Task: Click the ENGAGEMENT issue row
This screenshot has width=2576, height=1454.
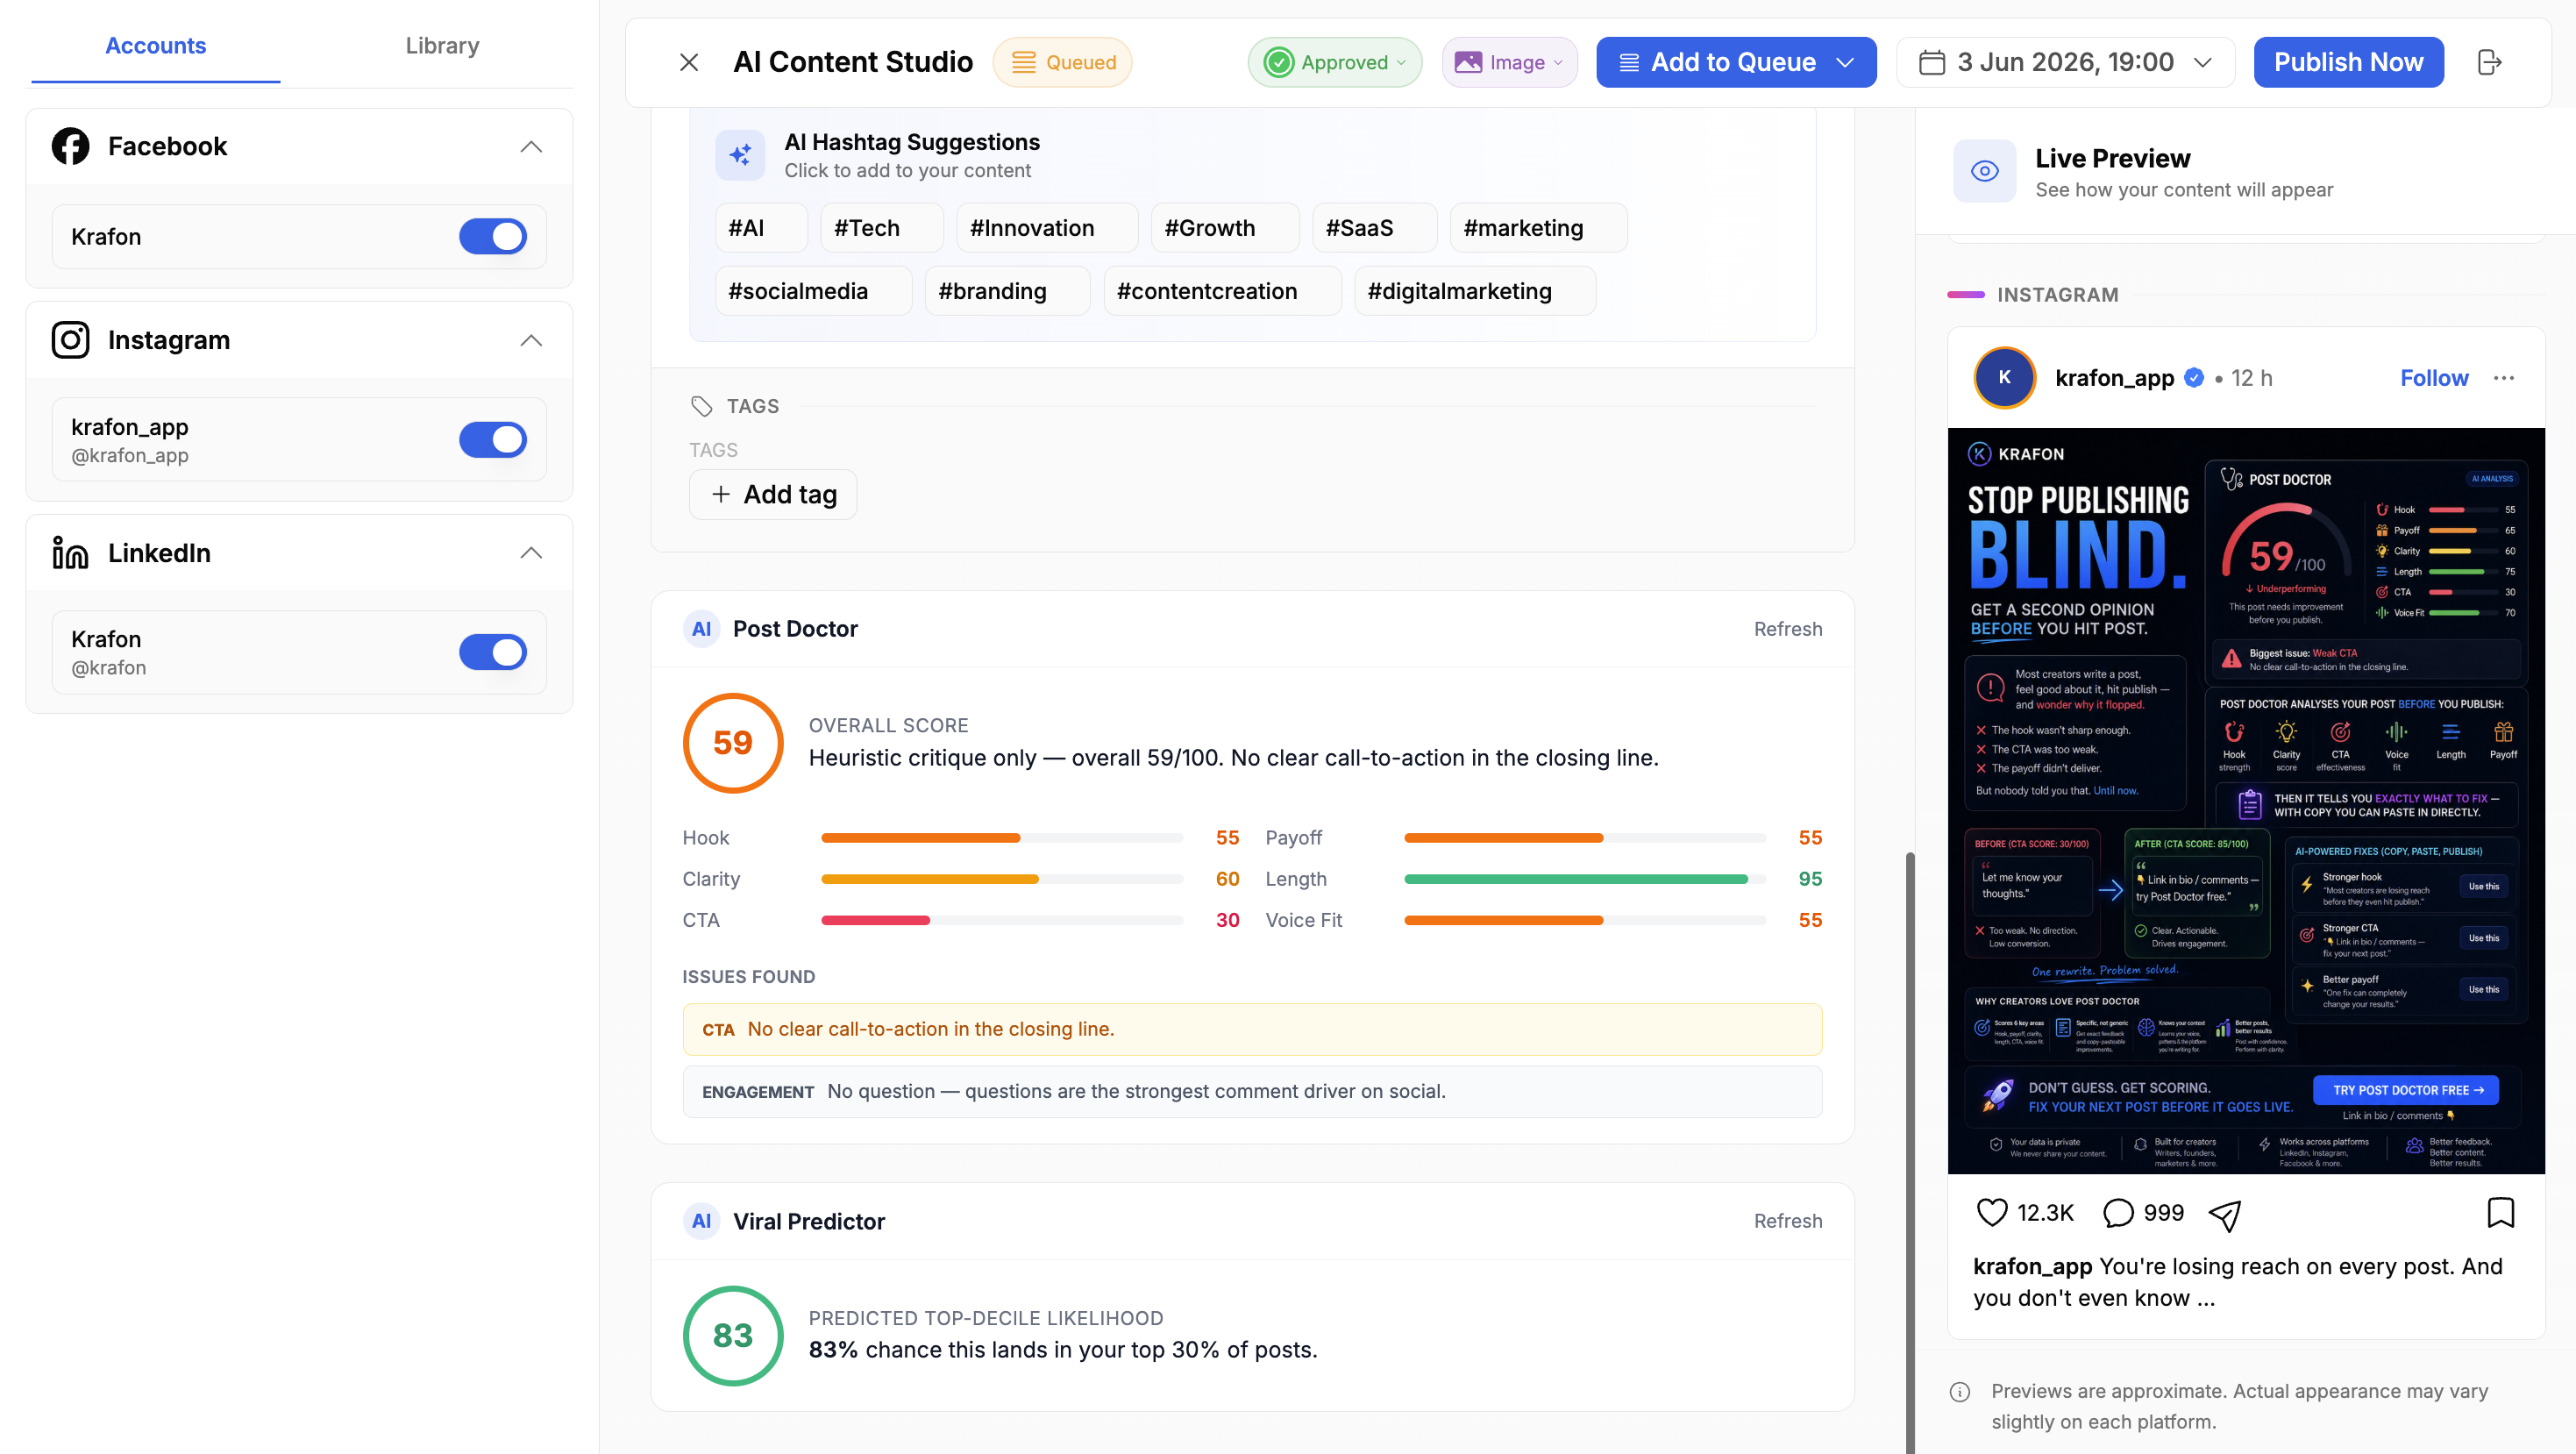Action: click(1252, 1092)
